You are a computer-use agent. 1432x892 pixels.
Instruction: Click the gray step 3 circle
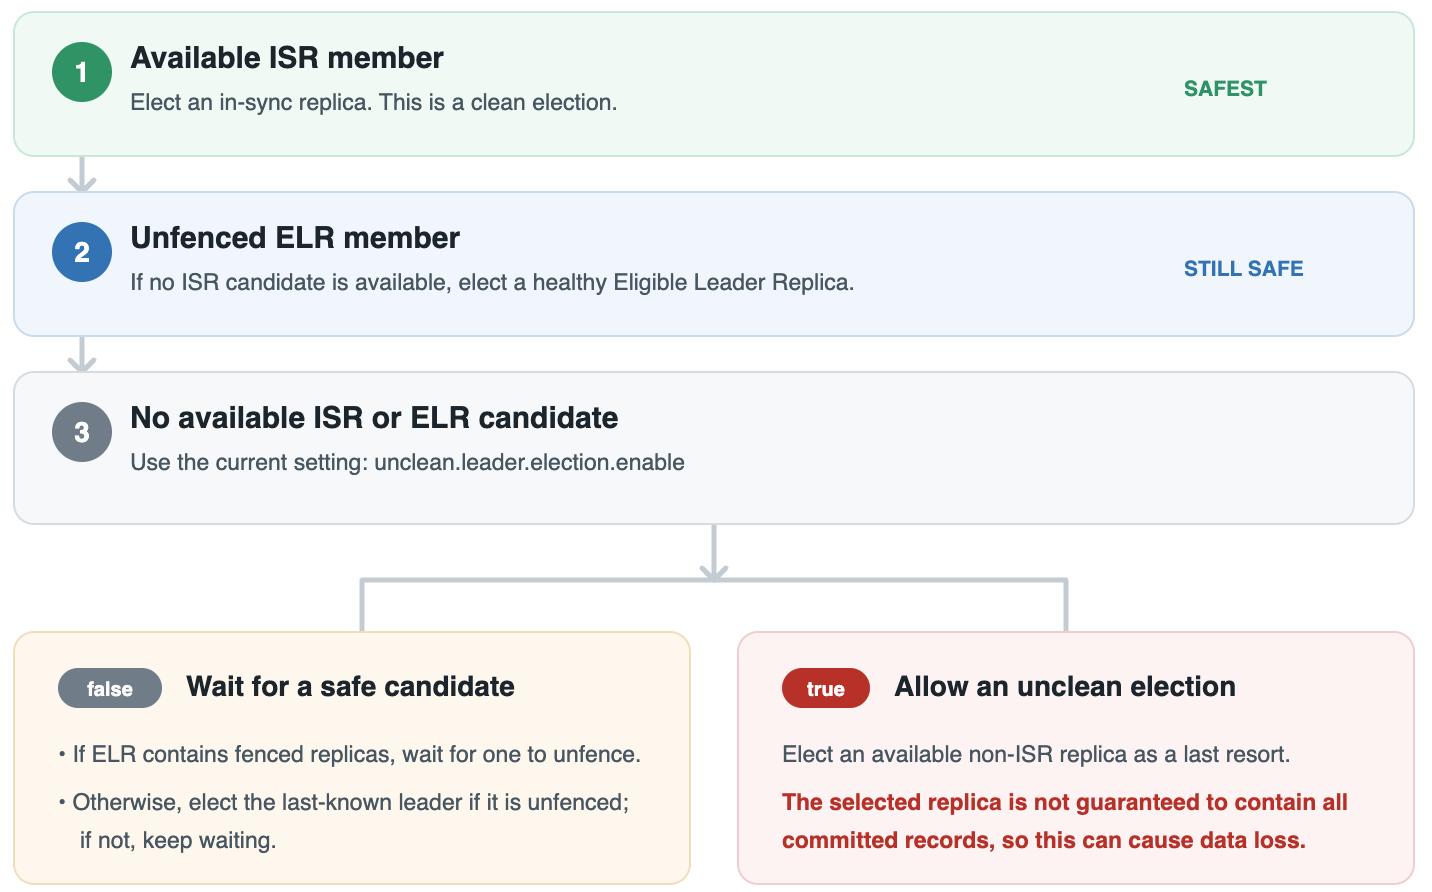pyautogui.click(x=82, y=432)
